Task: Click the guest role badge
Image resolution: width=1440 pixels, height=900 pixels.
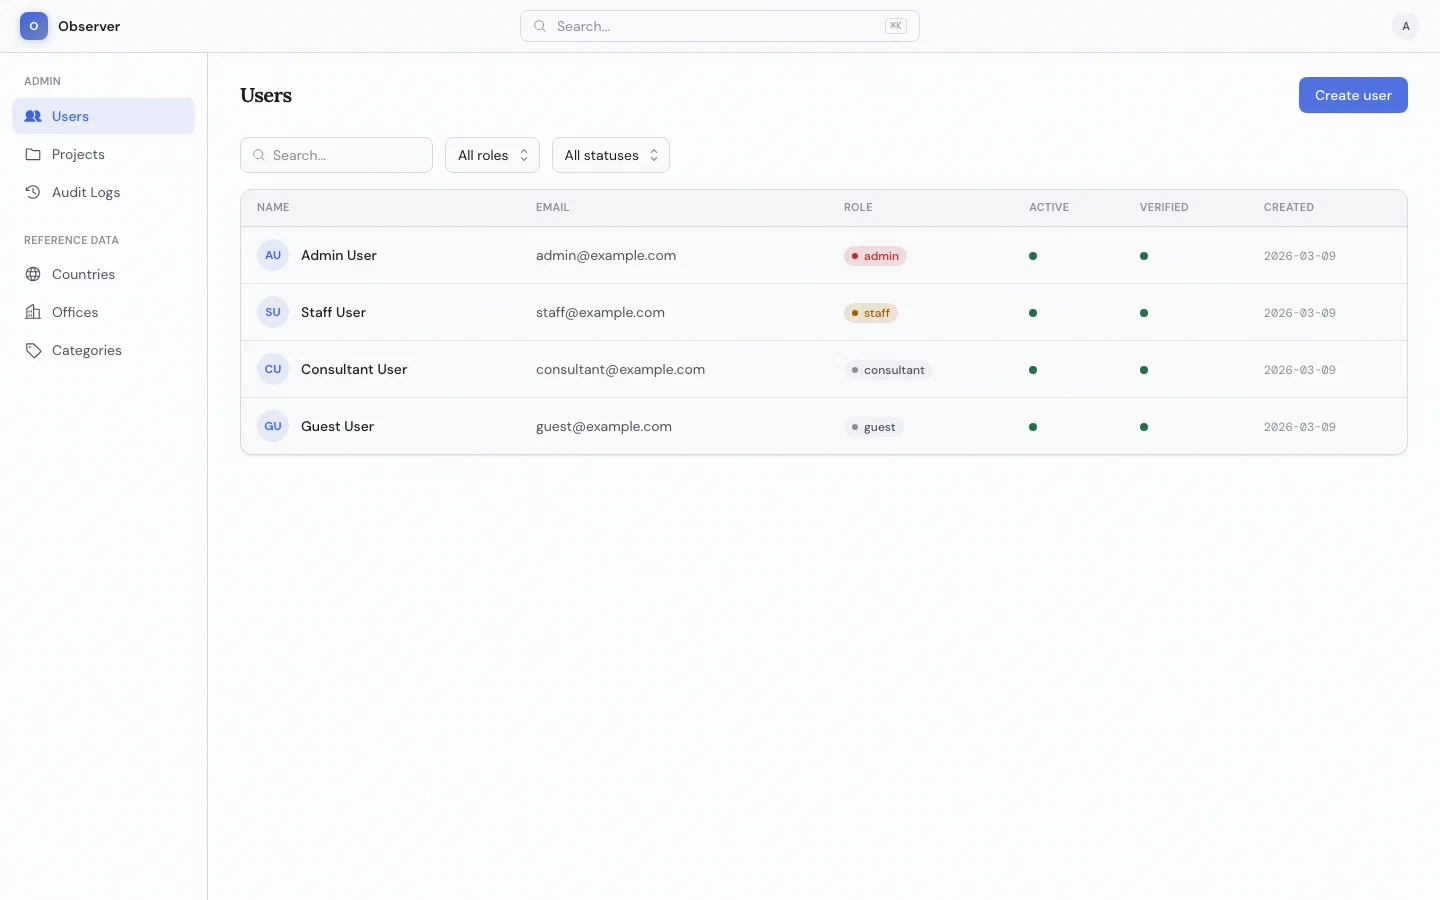Action: pos(874,427)
